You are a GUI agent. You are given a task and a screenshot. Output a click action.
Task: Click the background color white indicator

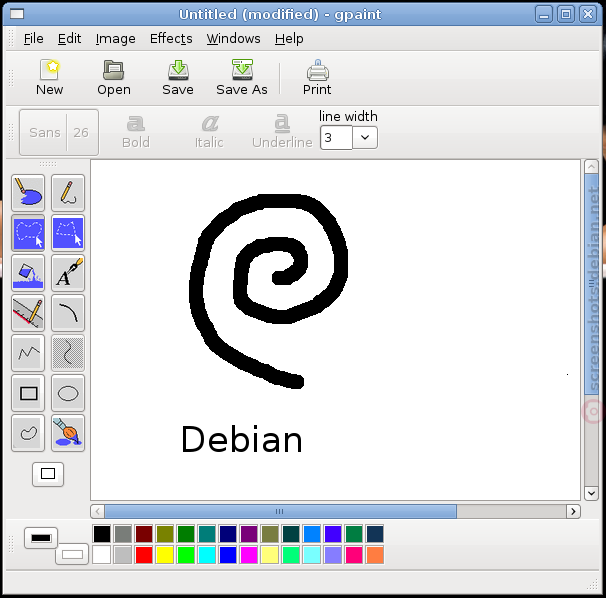pos(72,554)
